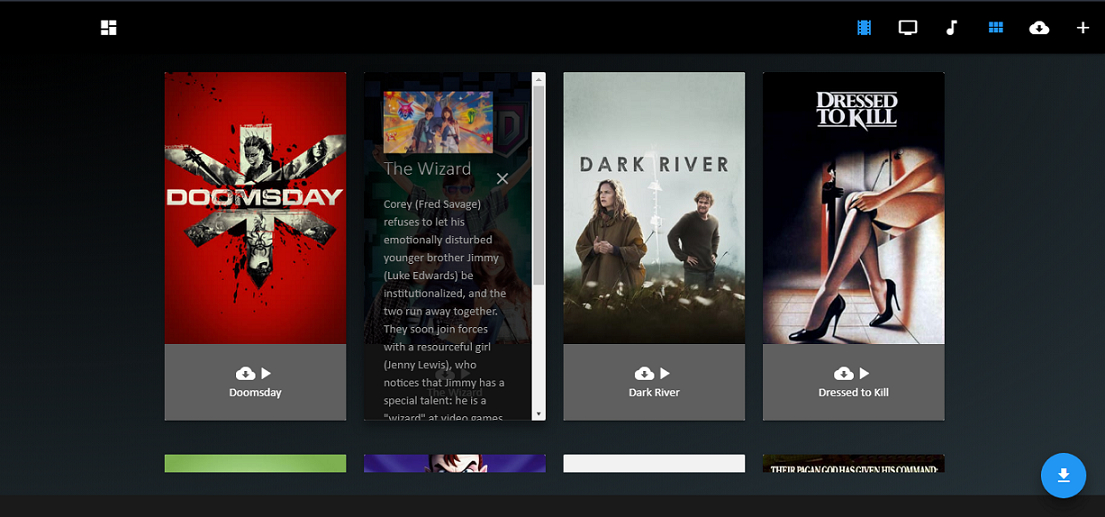
Task: Click the green poster in second row
Action: click(x=255, y=463)
